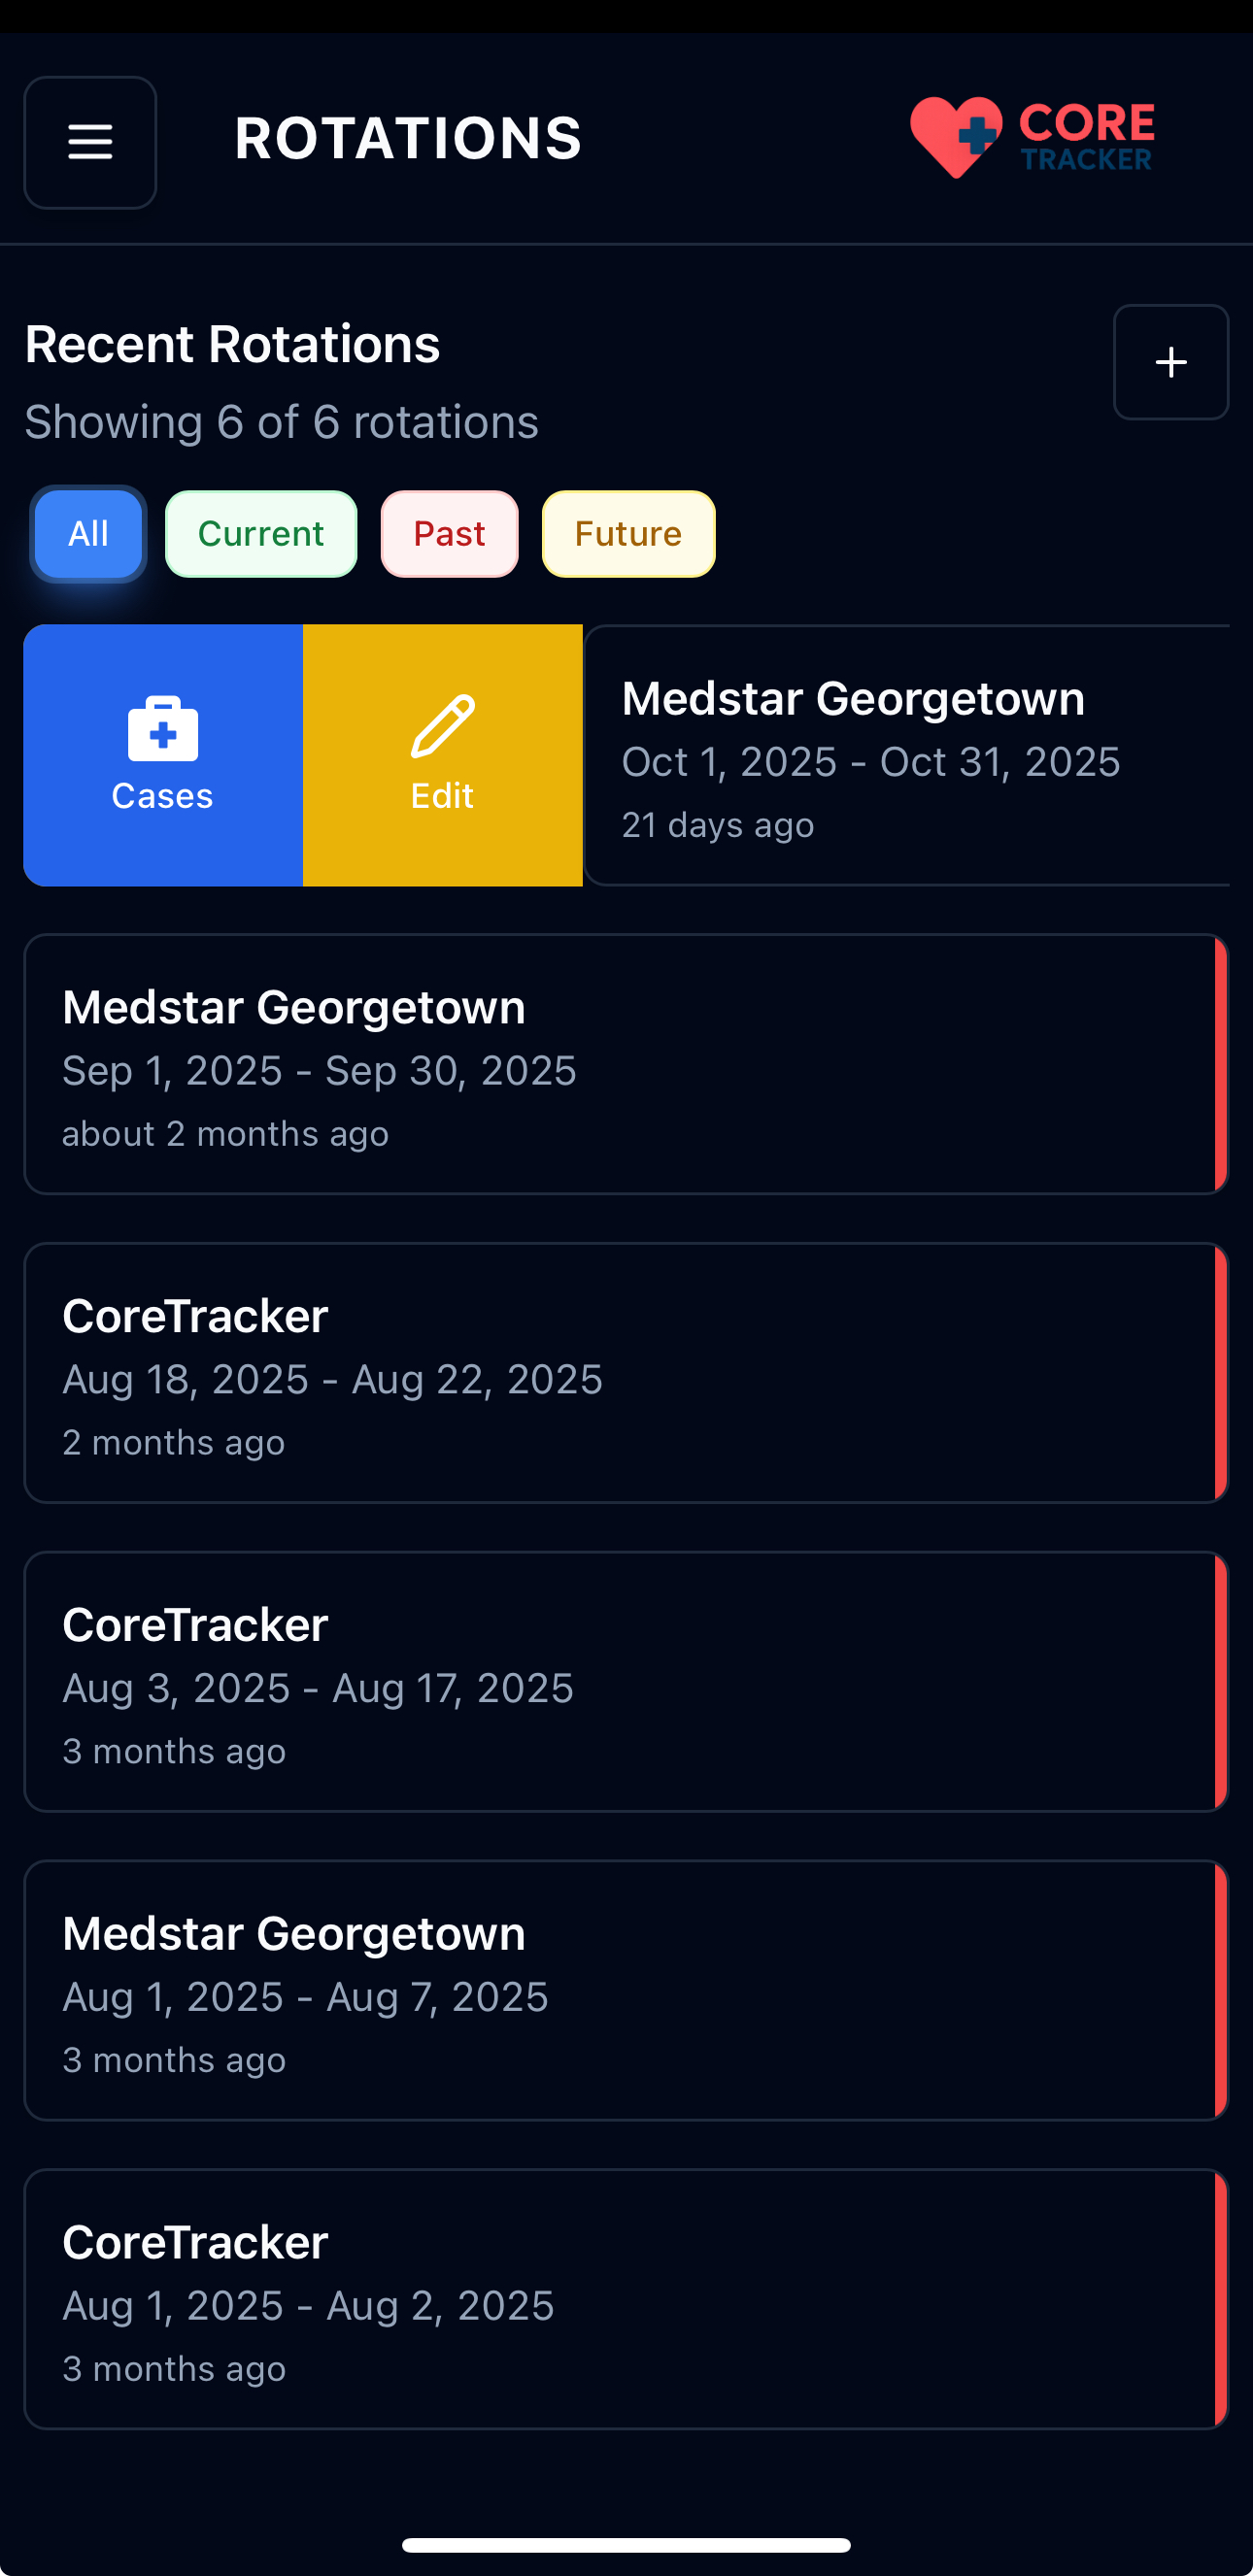Tap the briefcase icon above Cases label
This screenshot has width=1253, height=2576.
(x=163, y=728)
